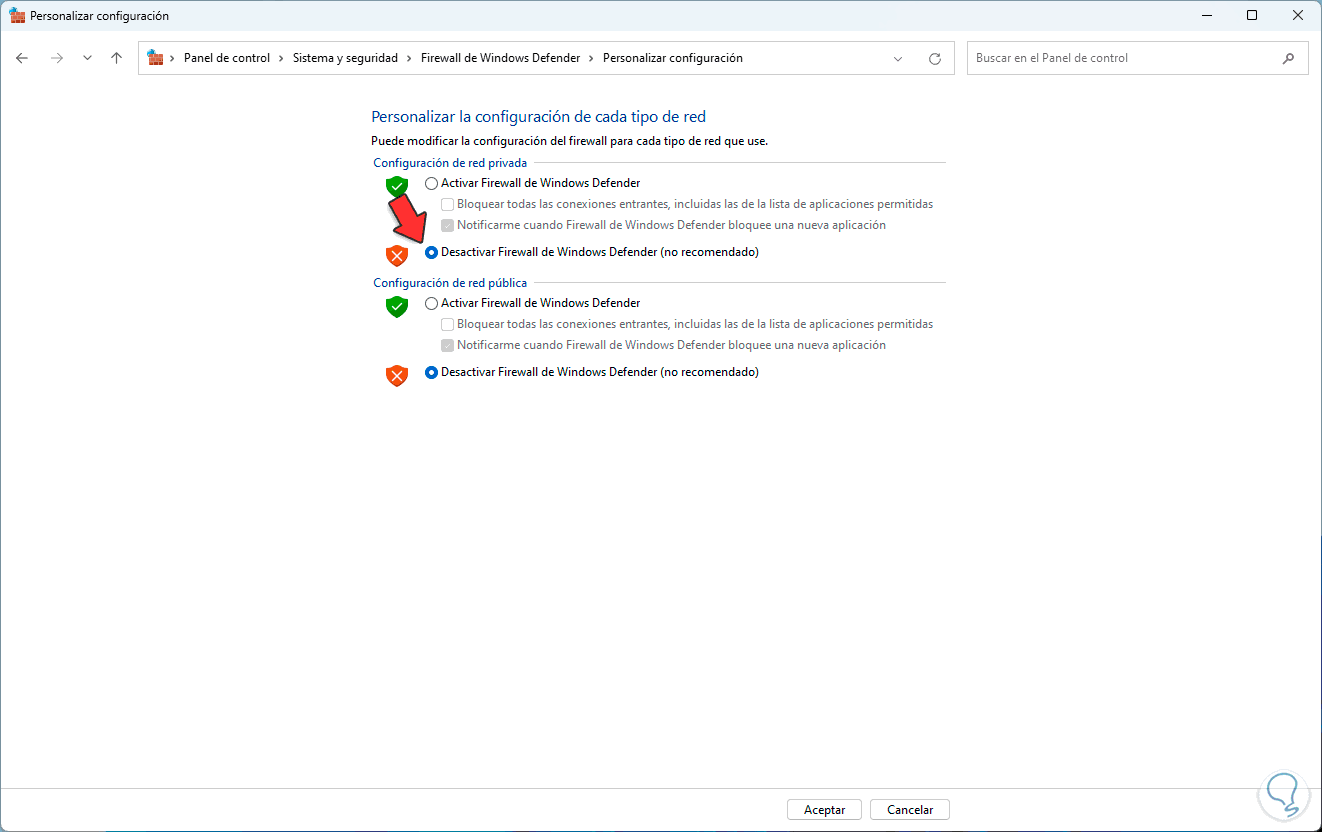Expand chevron after Panel de control

(282, 58)
